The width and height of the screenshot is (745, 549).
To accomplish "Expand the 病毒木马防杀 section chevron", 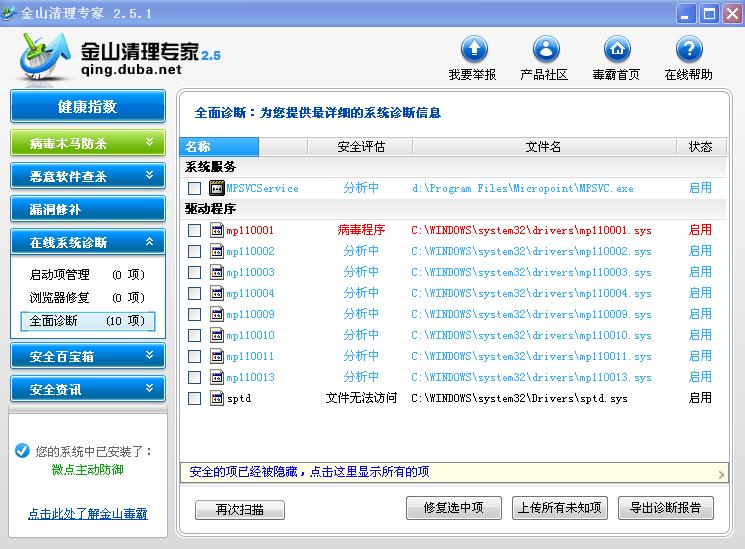I will pyautogui.click(x=150, y=142).
